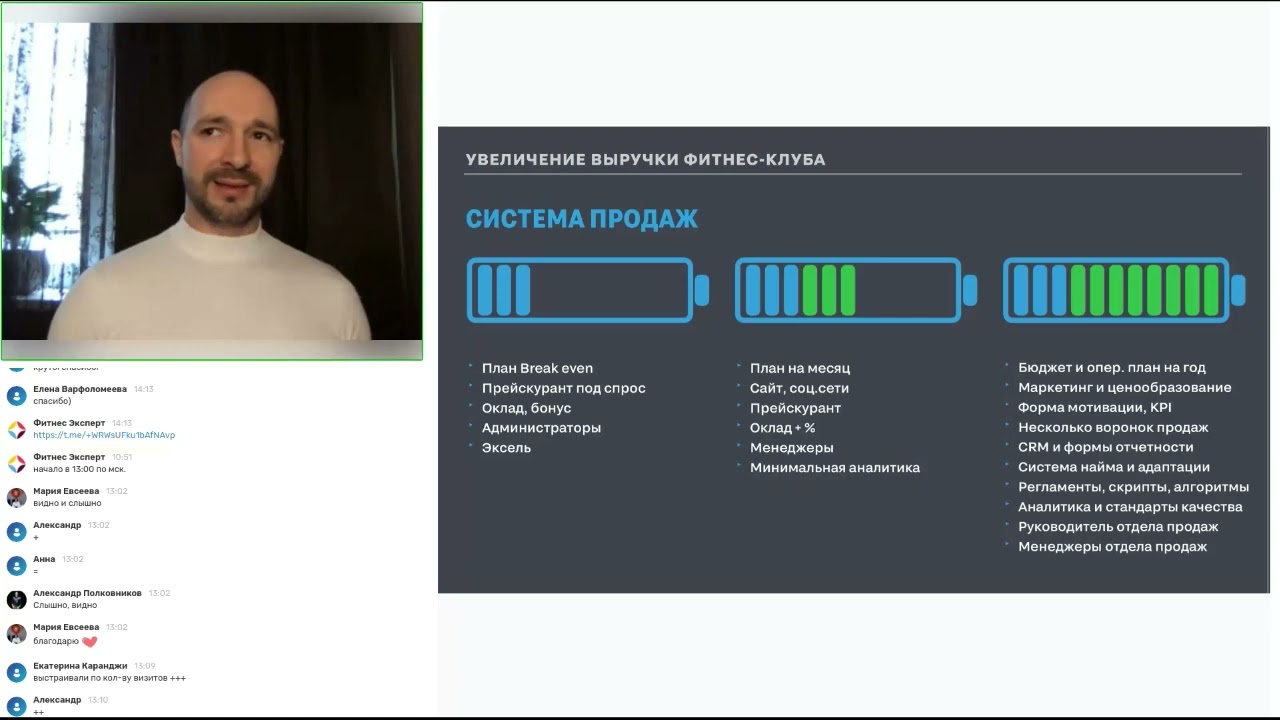This screenshot has height=720, width=1280.
Task: Click the bullet 'План на месяц'
Action: point(800,368)
